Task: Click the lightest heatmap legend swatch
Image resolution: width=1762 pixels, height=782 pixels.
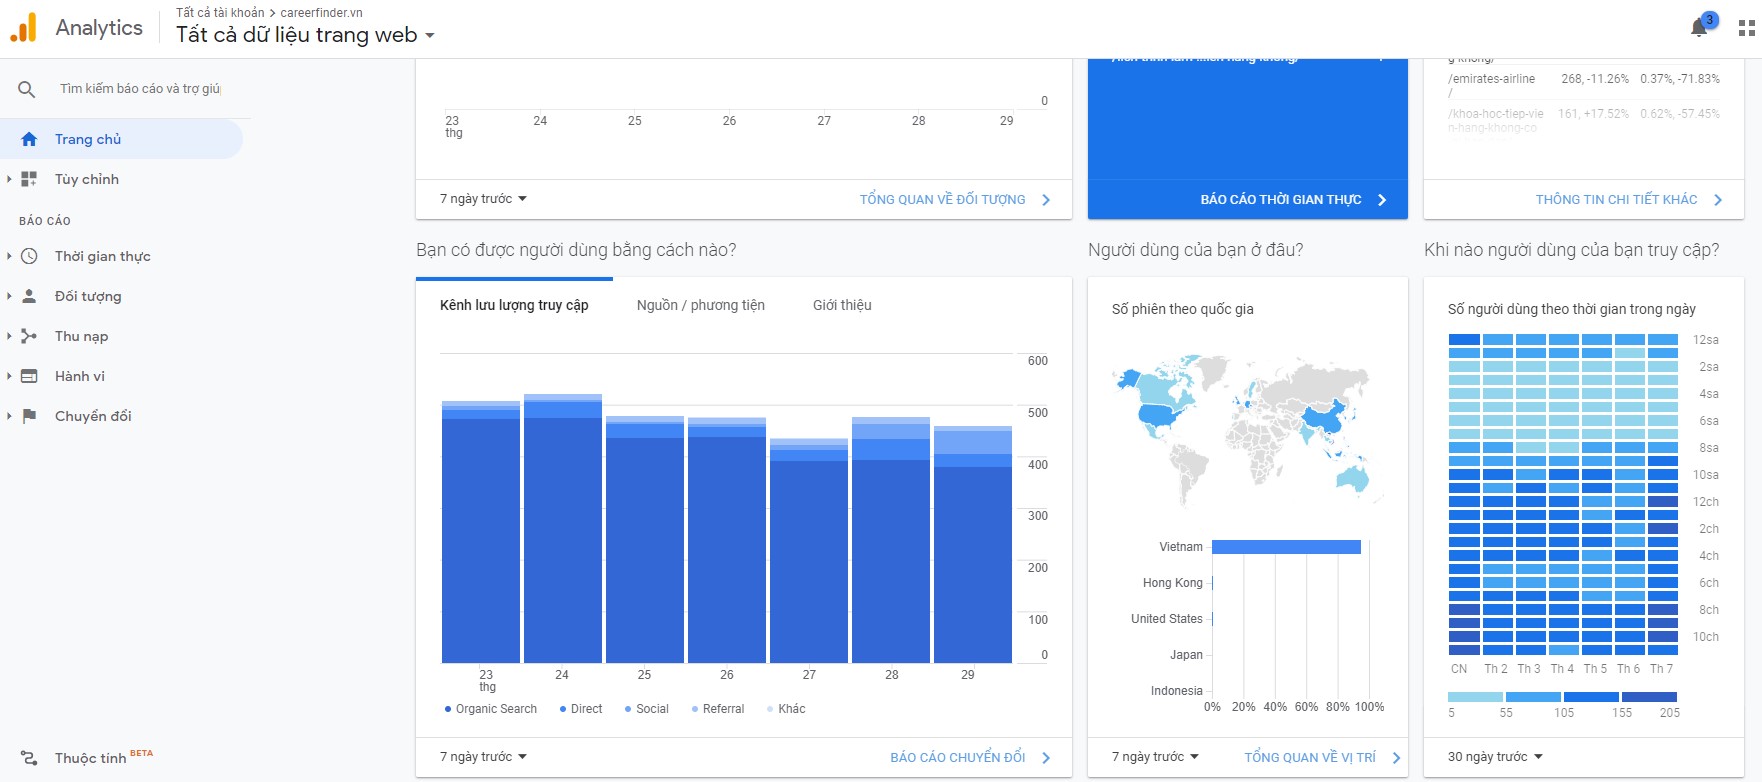Action: click(x=1475, y=697)
